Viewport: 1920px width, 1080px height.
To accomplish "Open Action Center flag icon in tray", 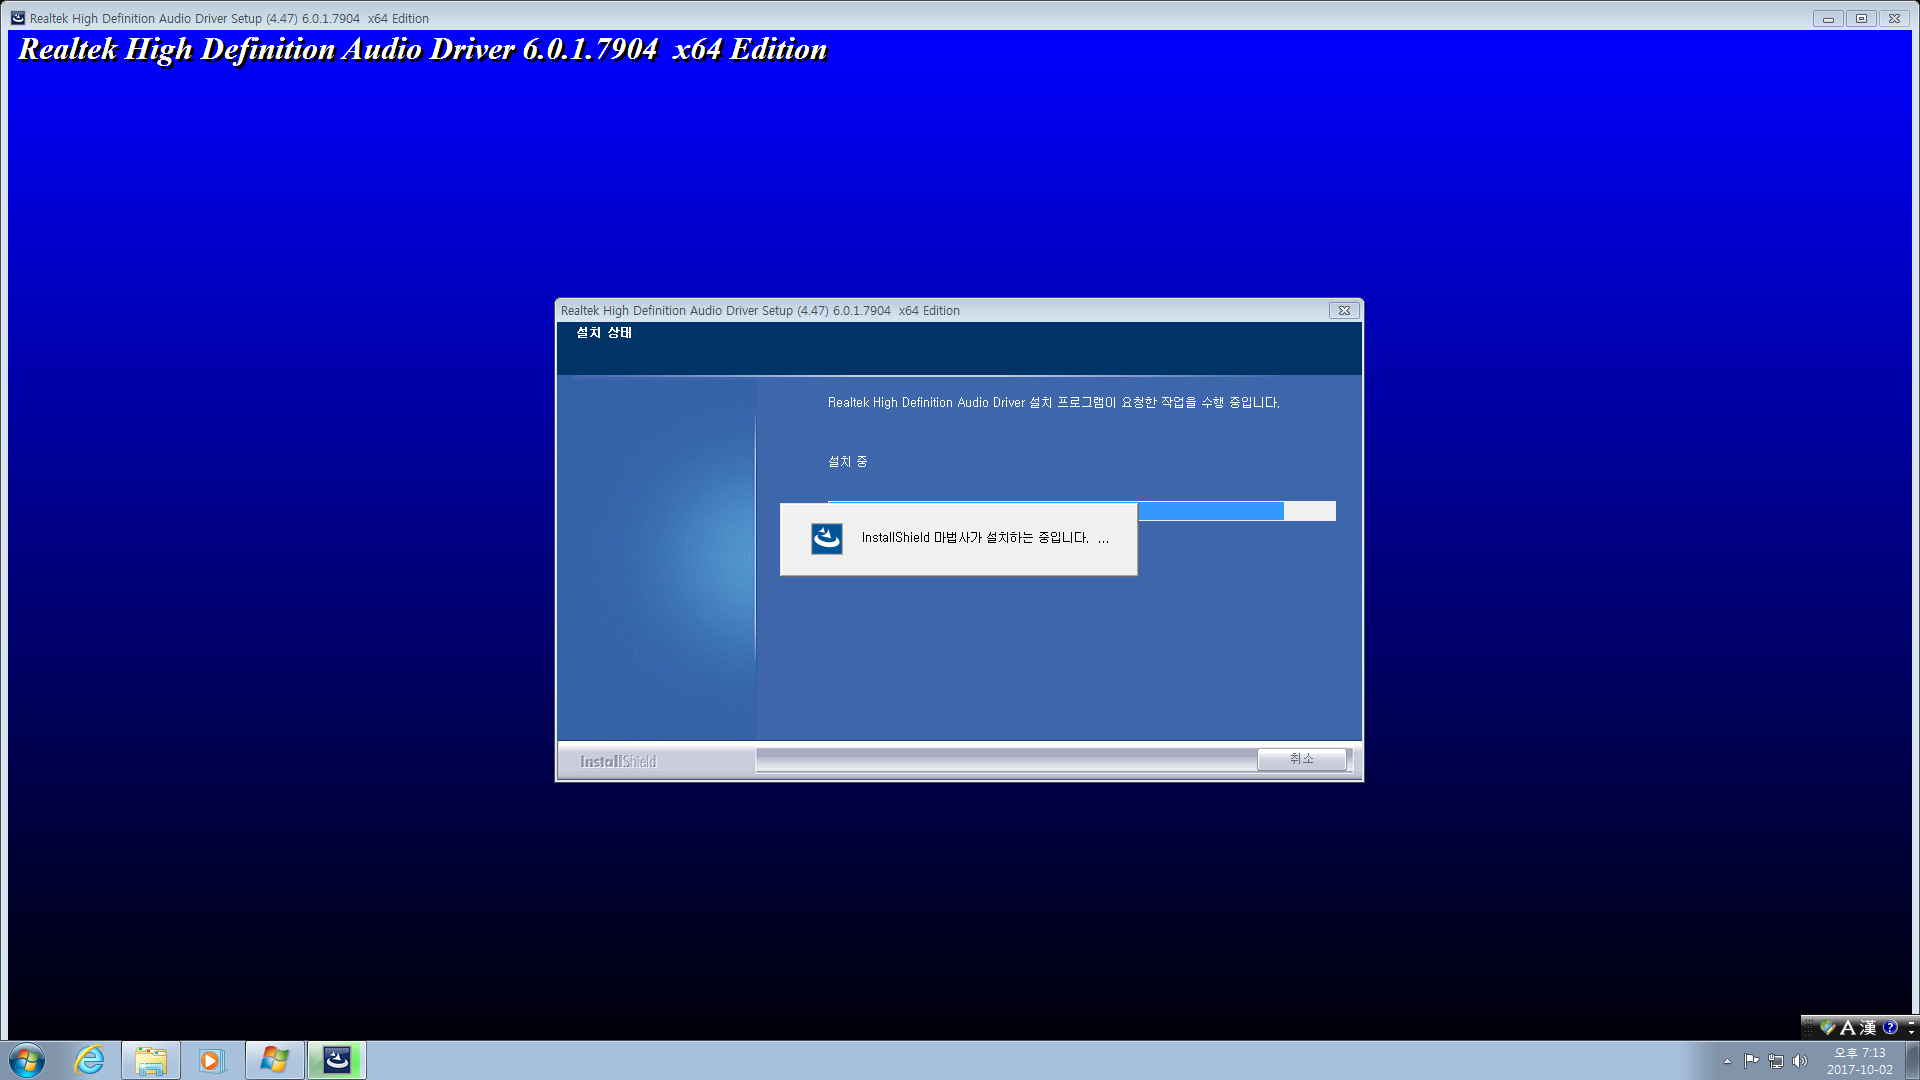I will 1751,1061.
